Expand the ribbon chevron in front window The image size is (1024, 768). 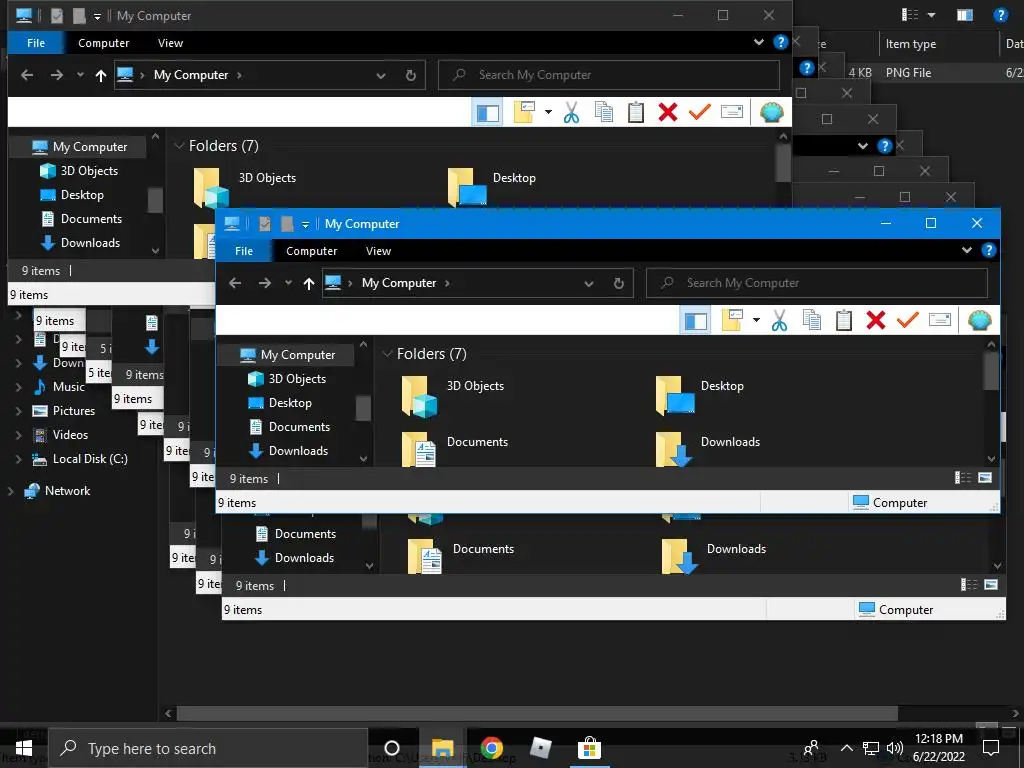967,251
